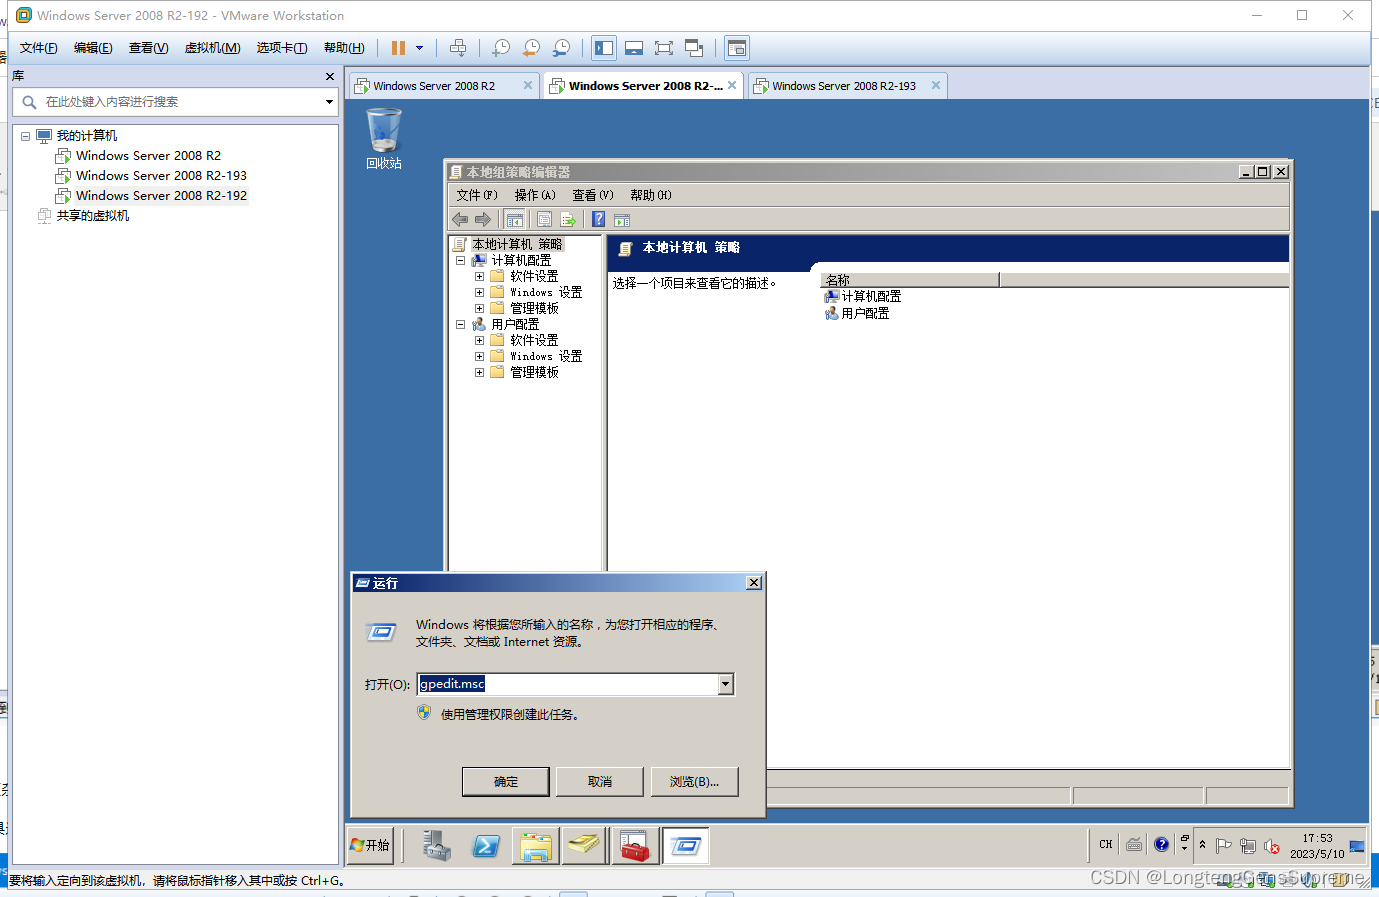Viewport: 1379px width, 897px height.
Task: Click the 打开(O) input containing gpedit.msc
Action: tap(568, 684)
